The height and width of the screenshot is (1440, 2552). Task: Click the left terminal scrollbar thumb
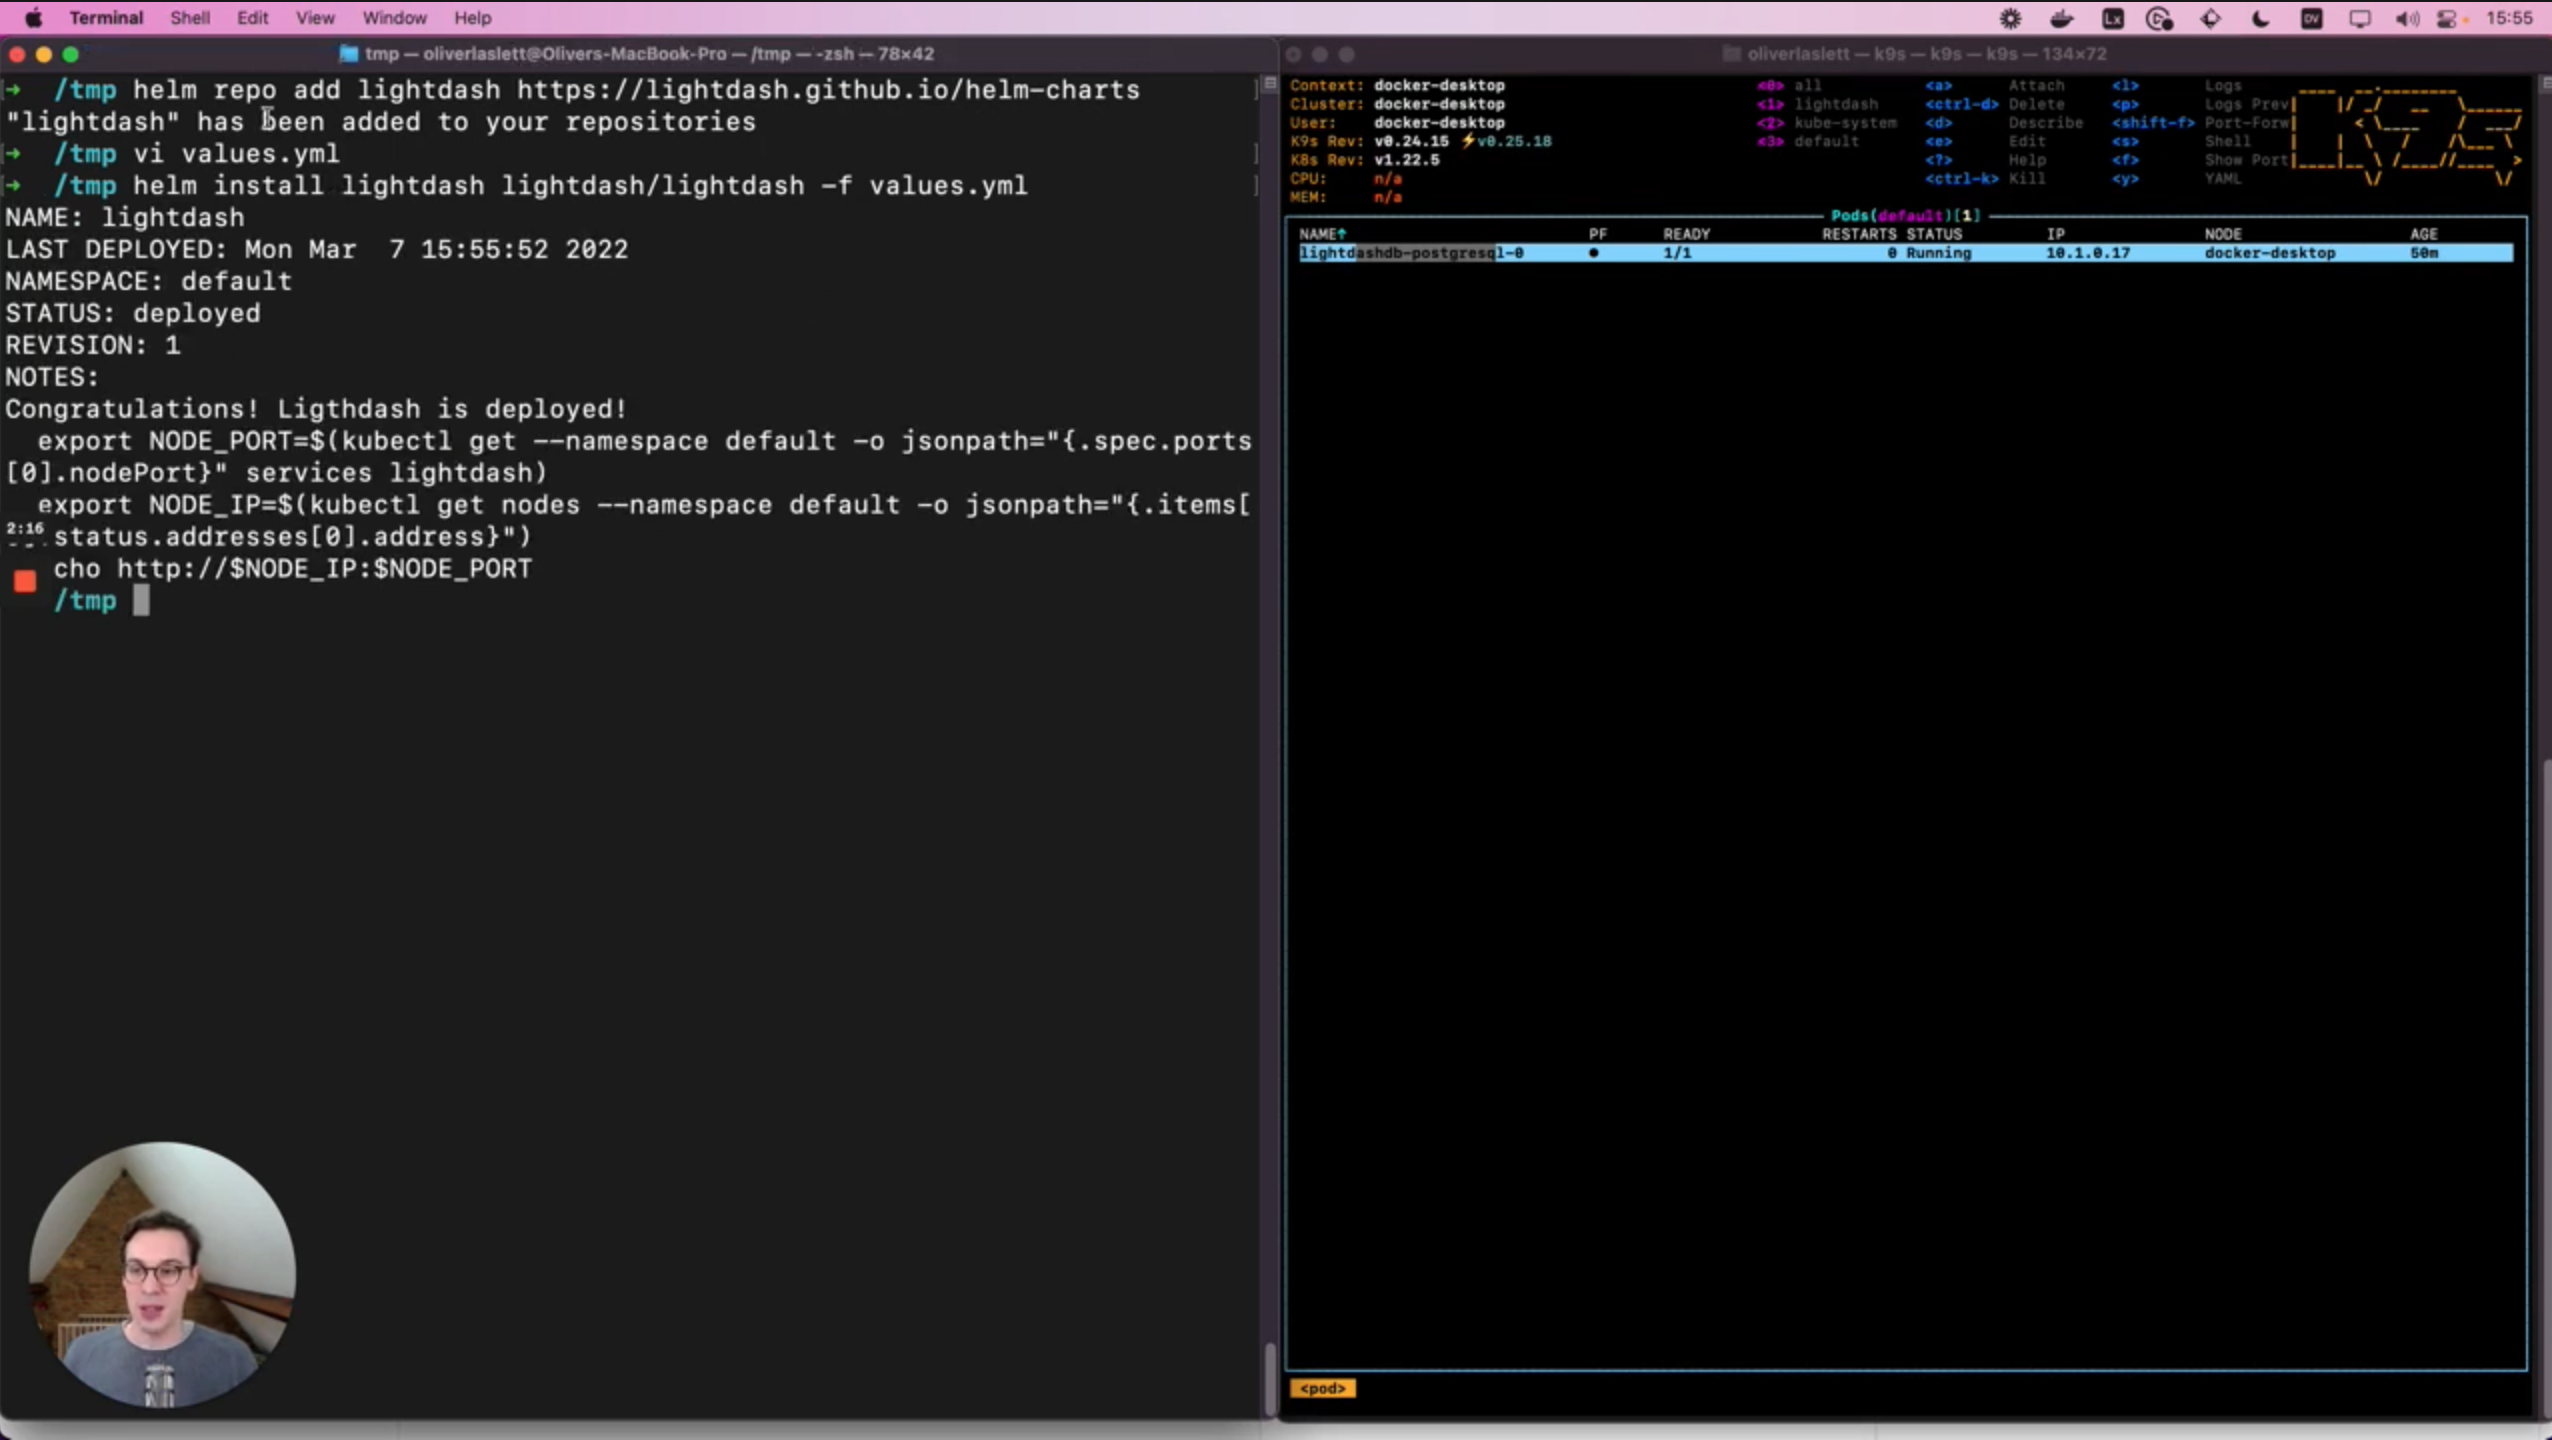pyautogui.click(x=1270, y=1378)
